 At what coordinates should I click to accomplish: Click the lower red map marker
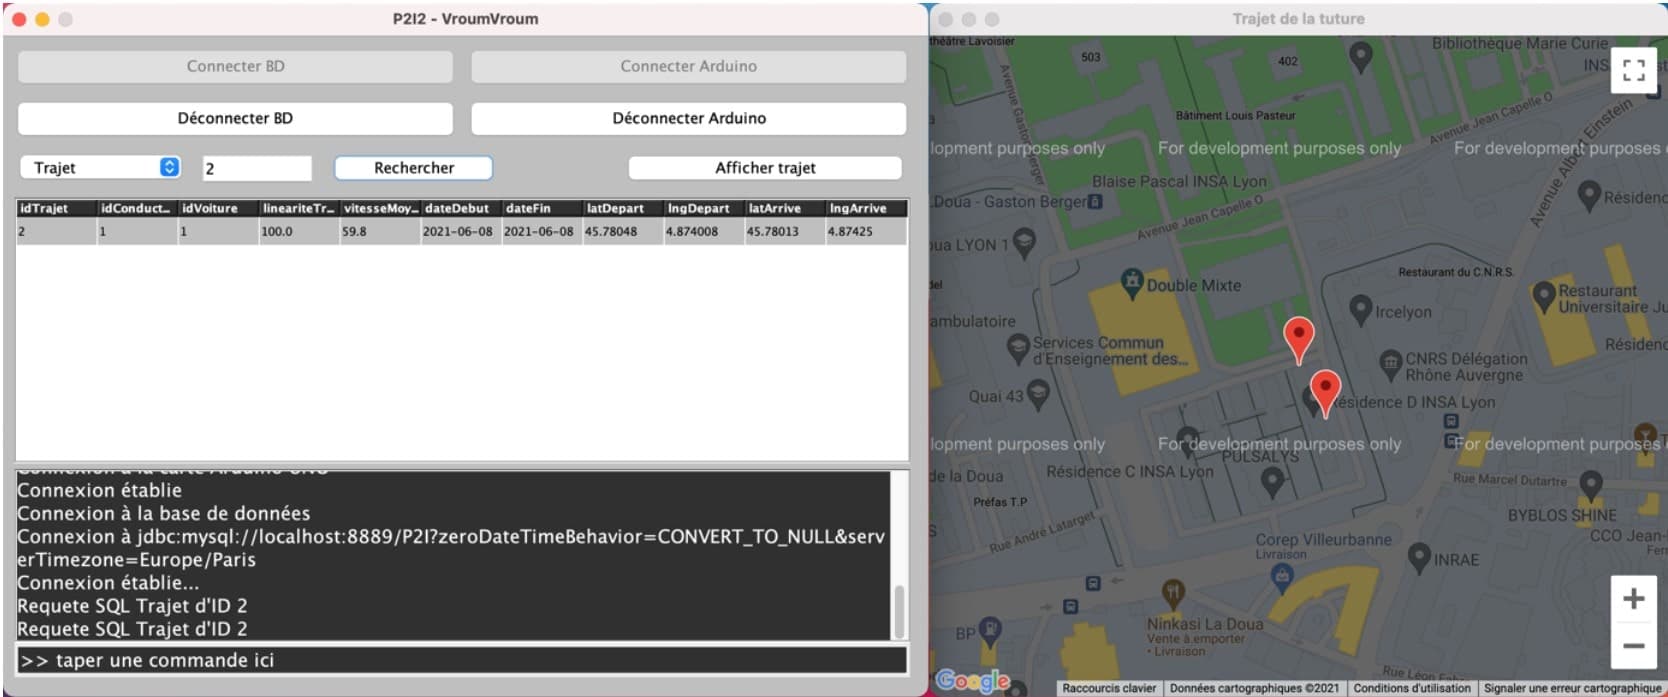pos(1325,390)
